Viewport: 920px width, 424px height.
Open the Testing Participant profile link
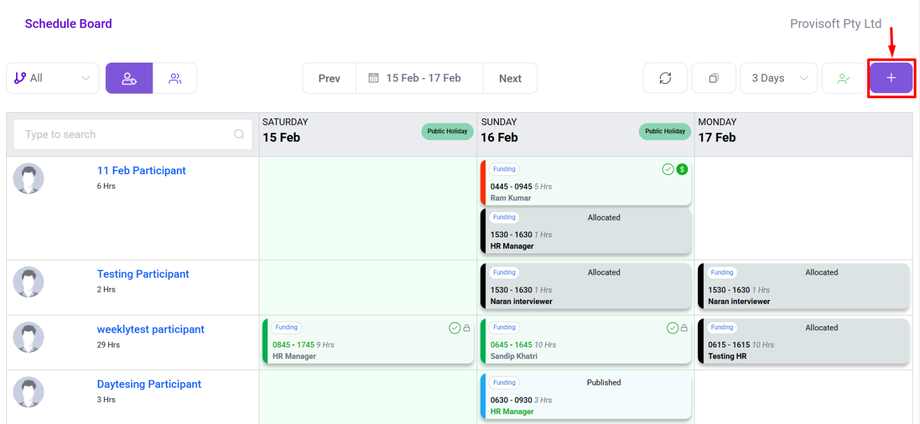(x=143, y=274)
